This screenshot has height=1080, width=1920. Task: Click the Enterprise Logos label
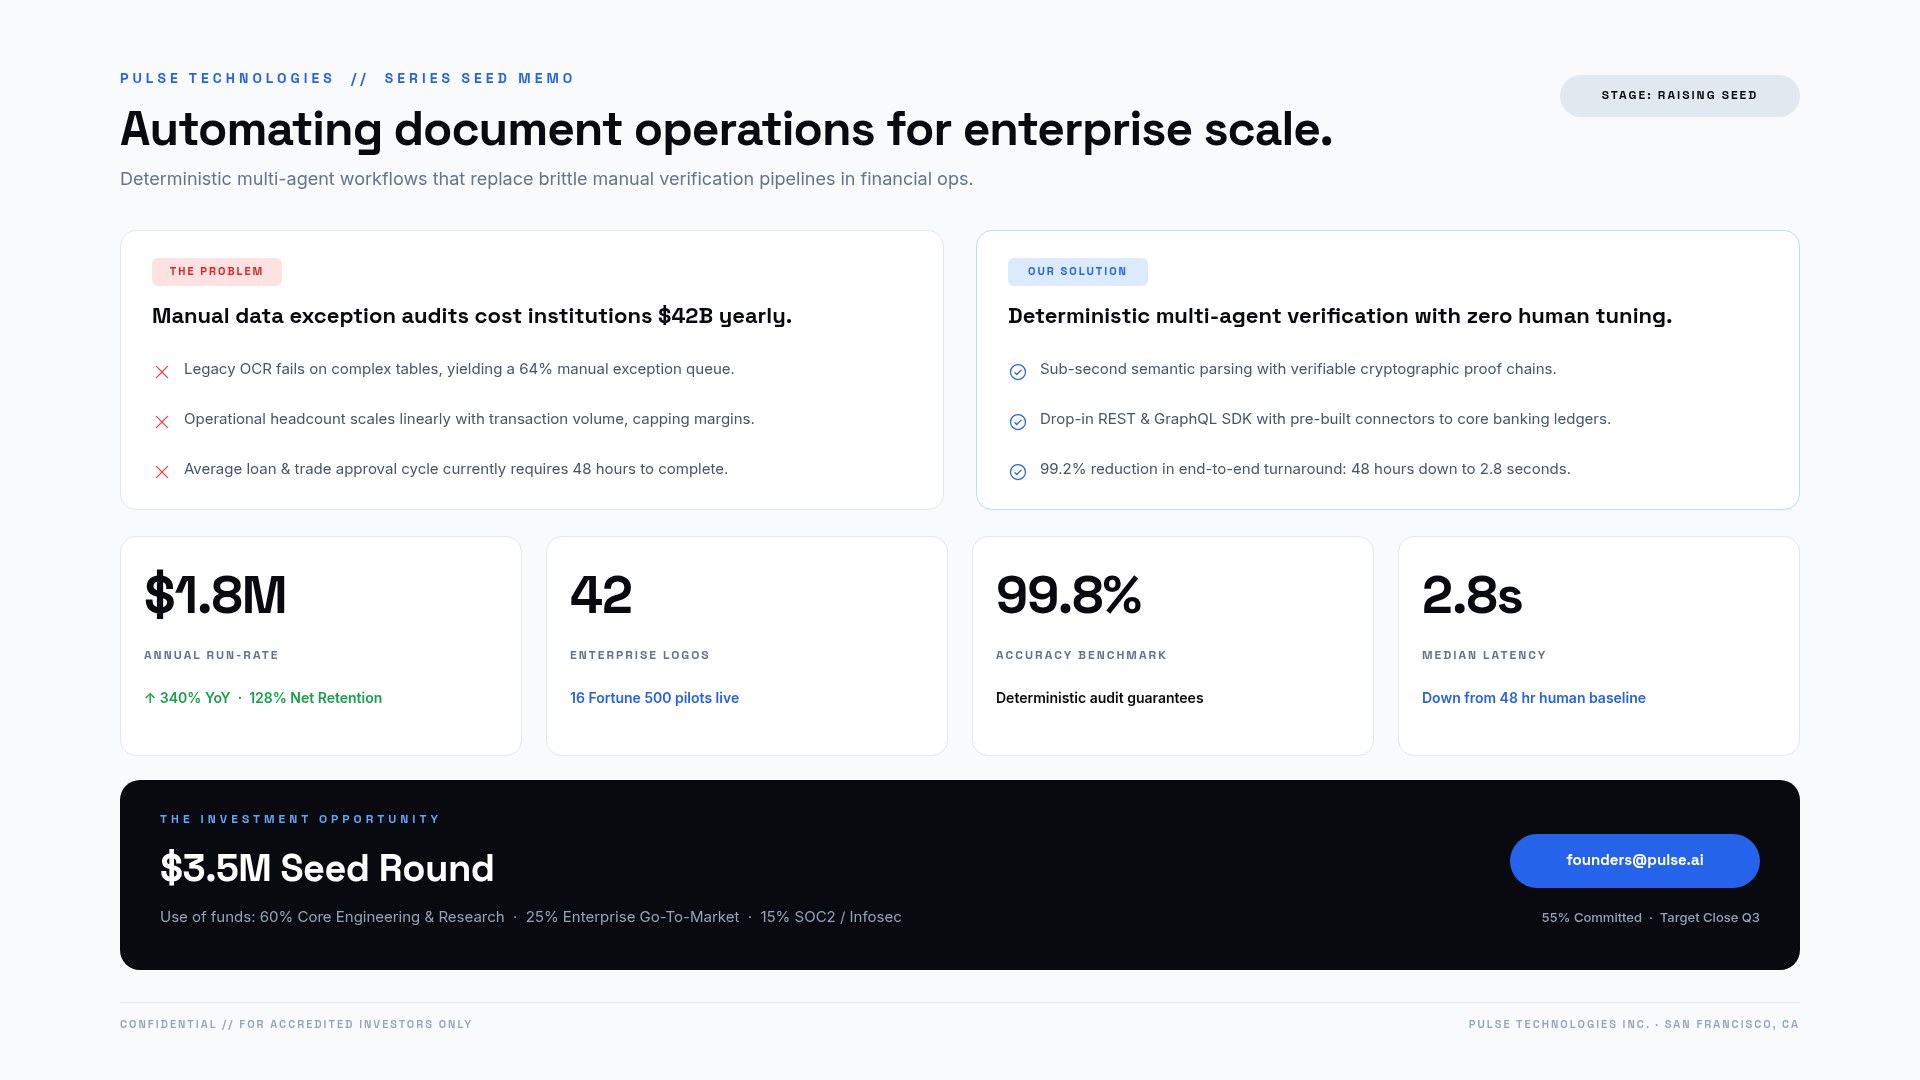(x=640, y=655)
